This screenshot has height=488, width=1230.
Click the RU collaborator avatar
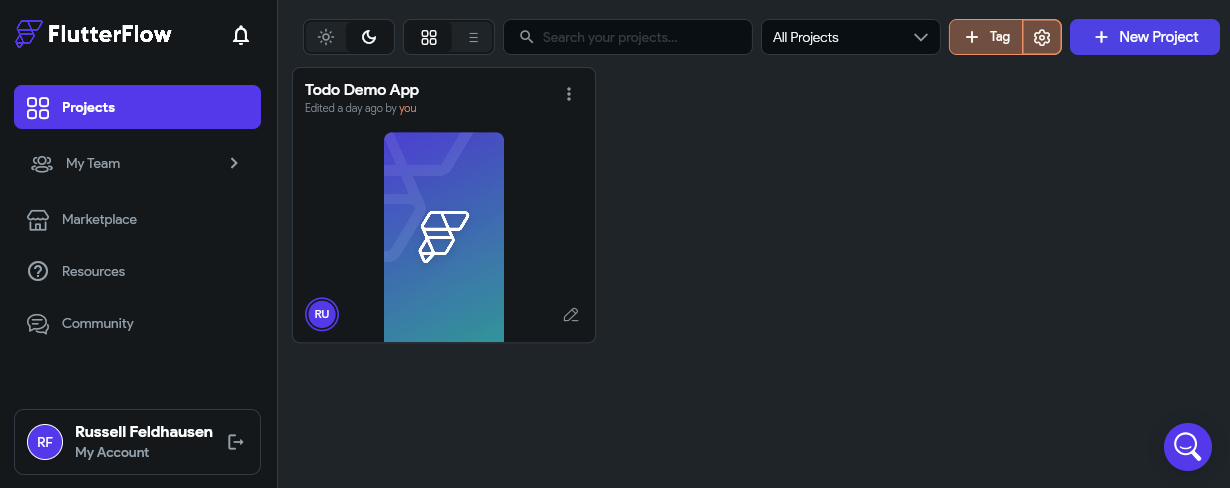tap(322, 314)
